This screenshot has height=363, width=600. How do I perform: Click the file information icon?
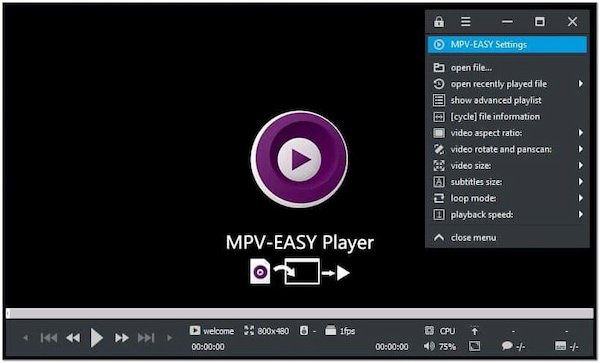tap(439, 117)
